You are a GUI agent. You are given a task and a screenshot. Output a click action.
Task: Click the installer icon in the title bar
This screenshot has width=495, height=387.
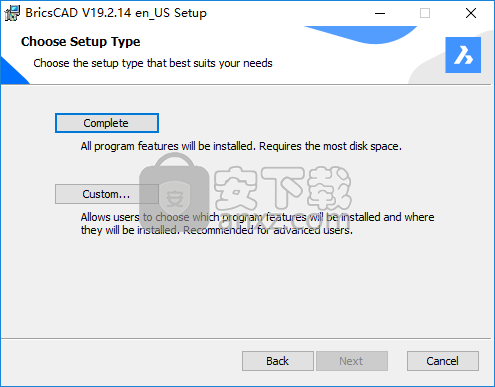point(12,13)
